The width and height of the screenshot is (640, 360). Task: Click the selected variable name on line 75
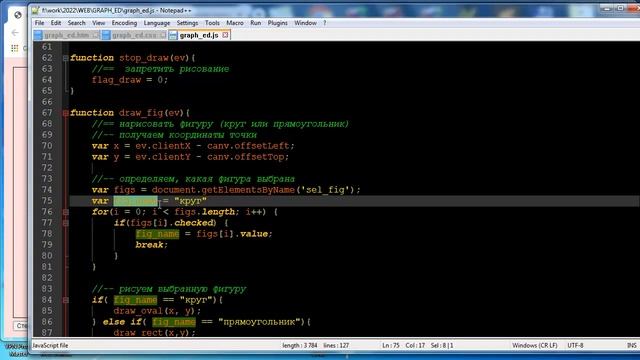coord(136,201)
